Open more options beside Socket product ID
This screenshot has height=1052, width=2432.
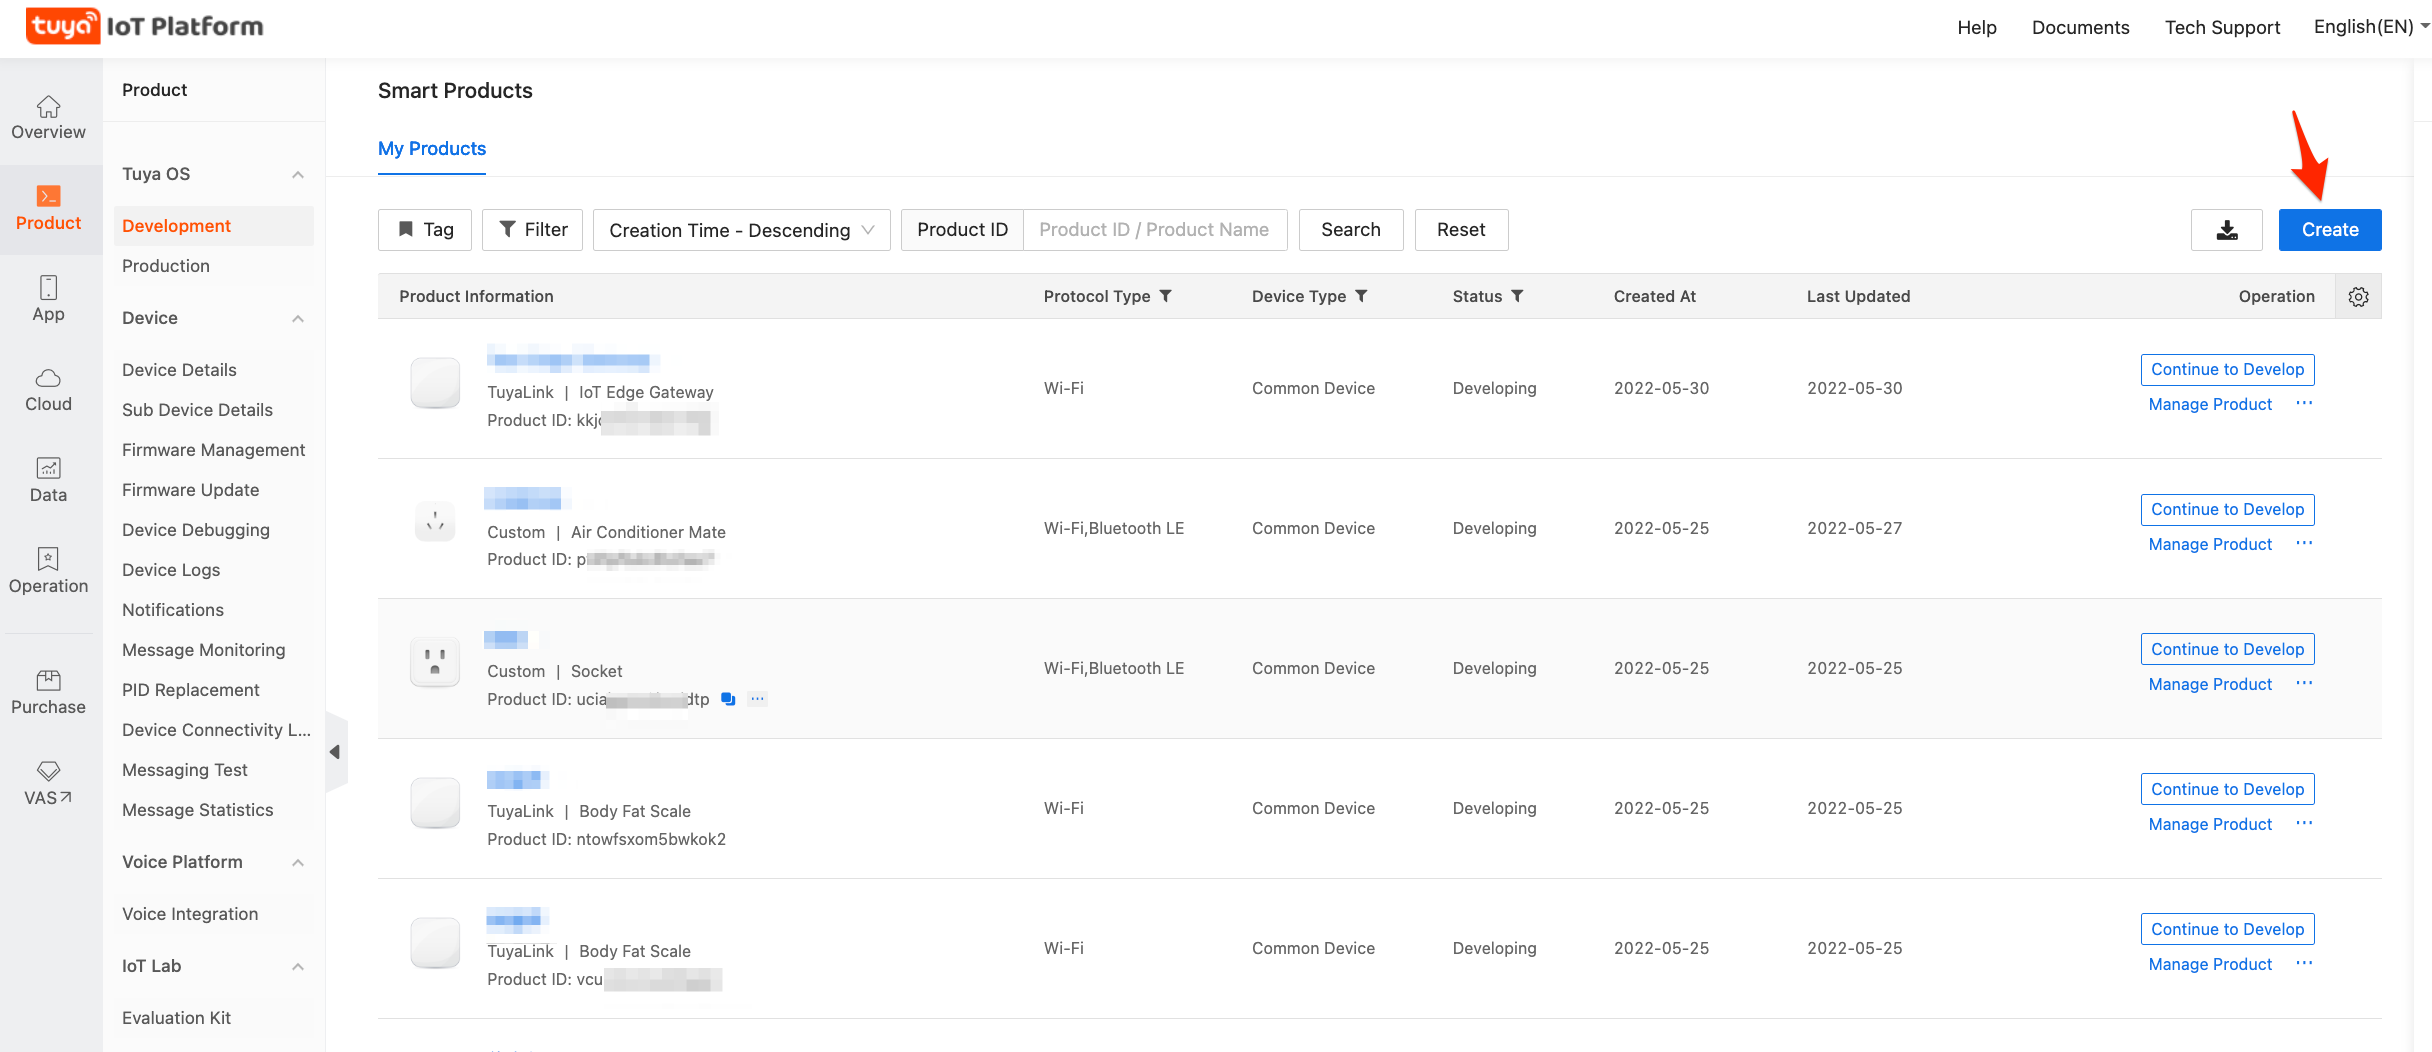[757, 699]
